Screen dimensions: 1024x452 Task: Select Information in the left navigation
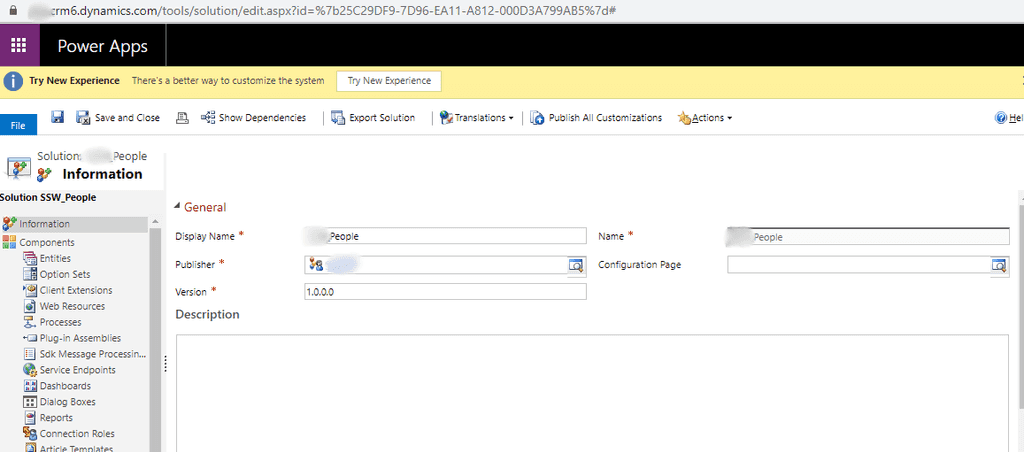[x=44, y=224]
